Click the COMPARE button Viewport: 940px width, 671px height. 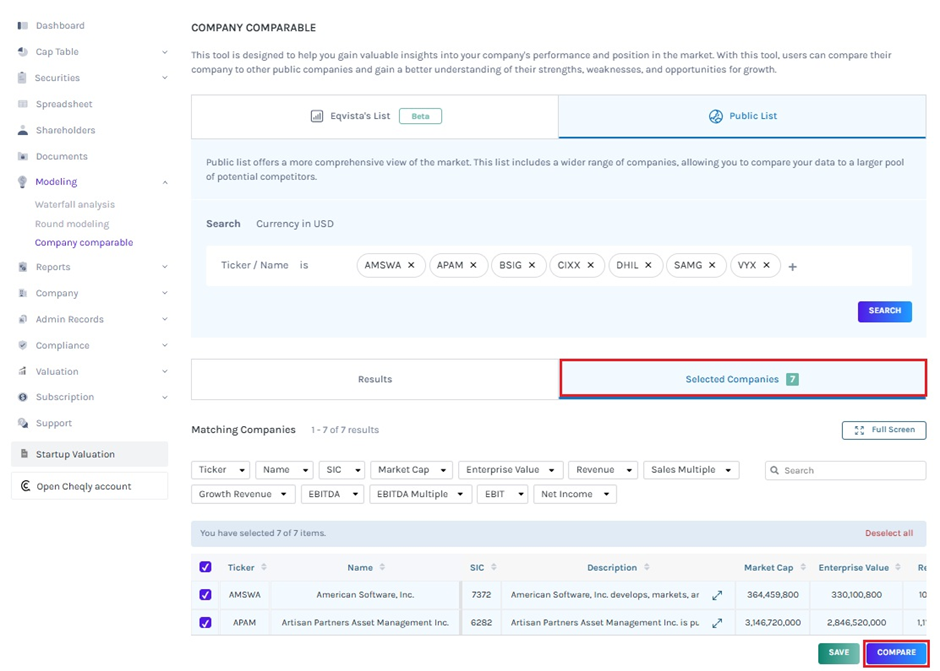(x=895, y=652)
